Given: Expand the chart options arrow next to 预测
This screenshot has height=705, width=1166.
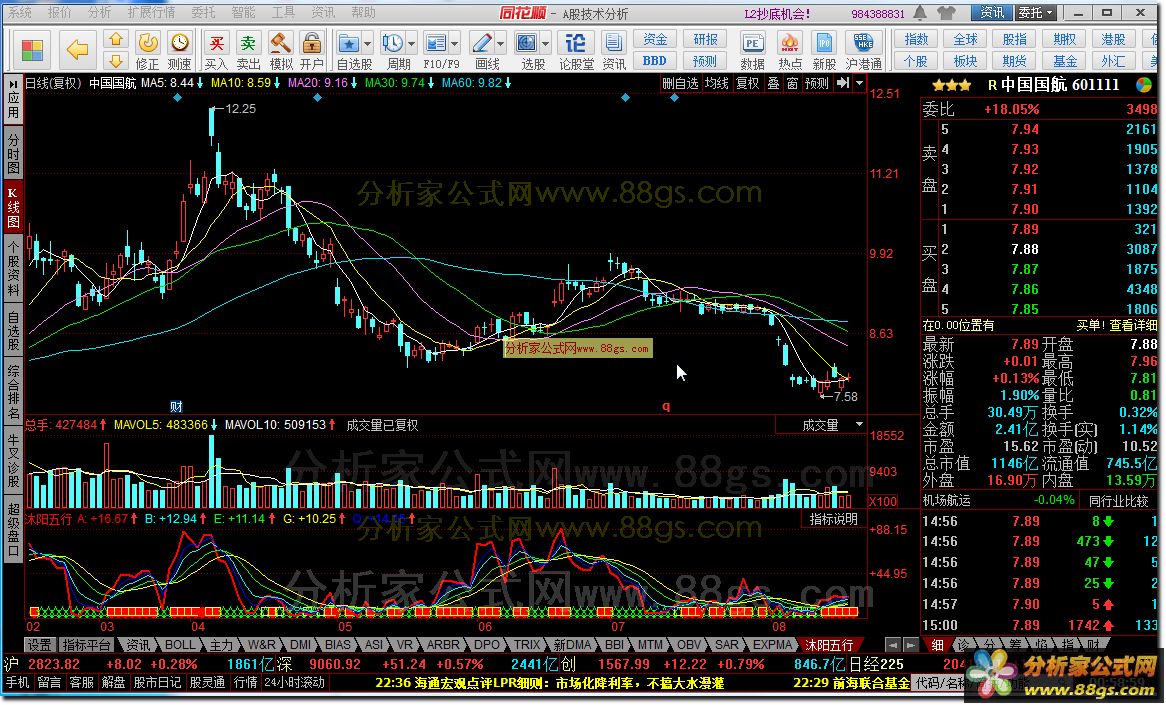Looking at the screenshot, I should pos(860,83).
